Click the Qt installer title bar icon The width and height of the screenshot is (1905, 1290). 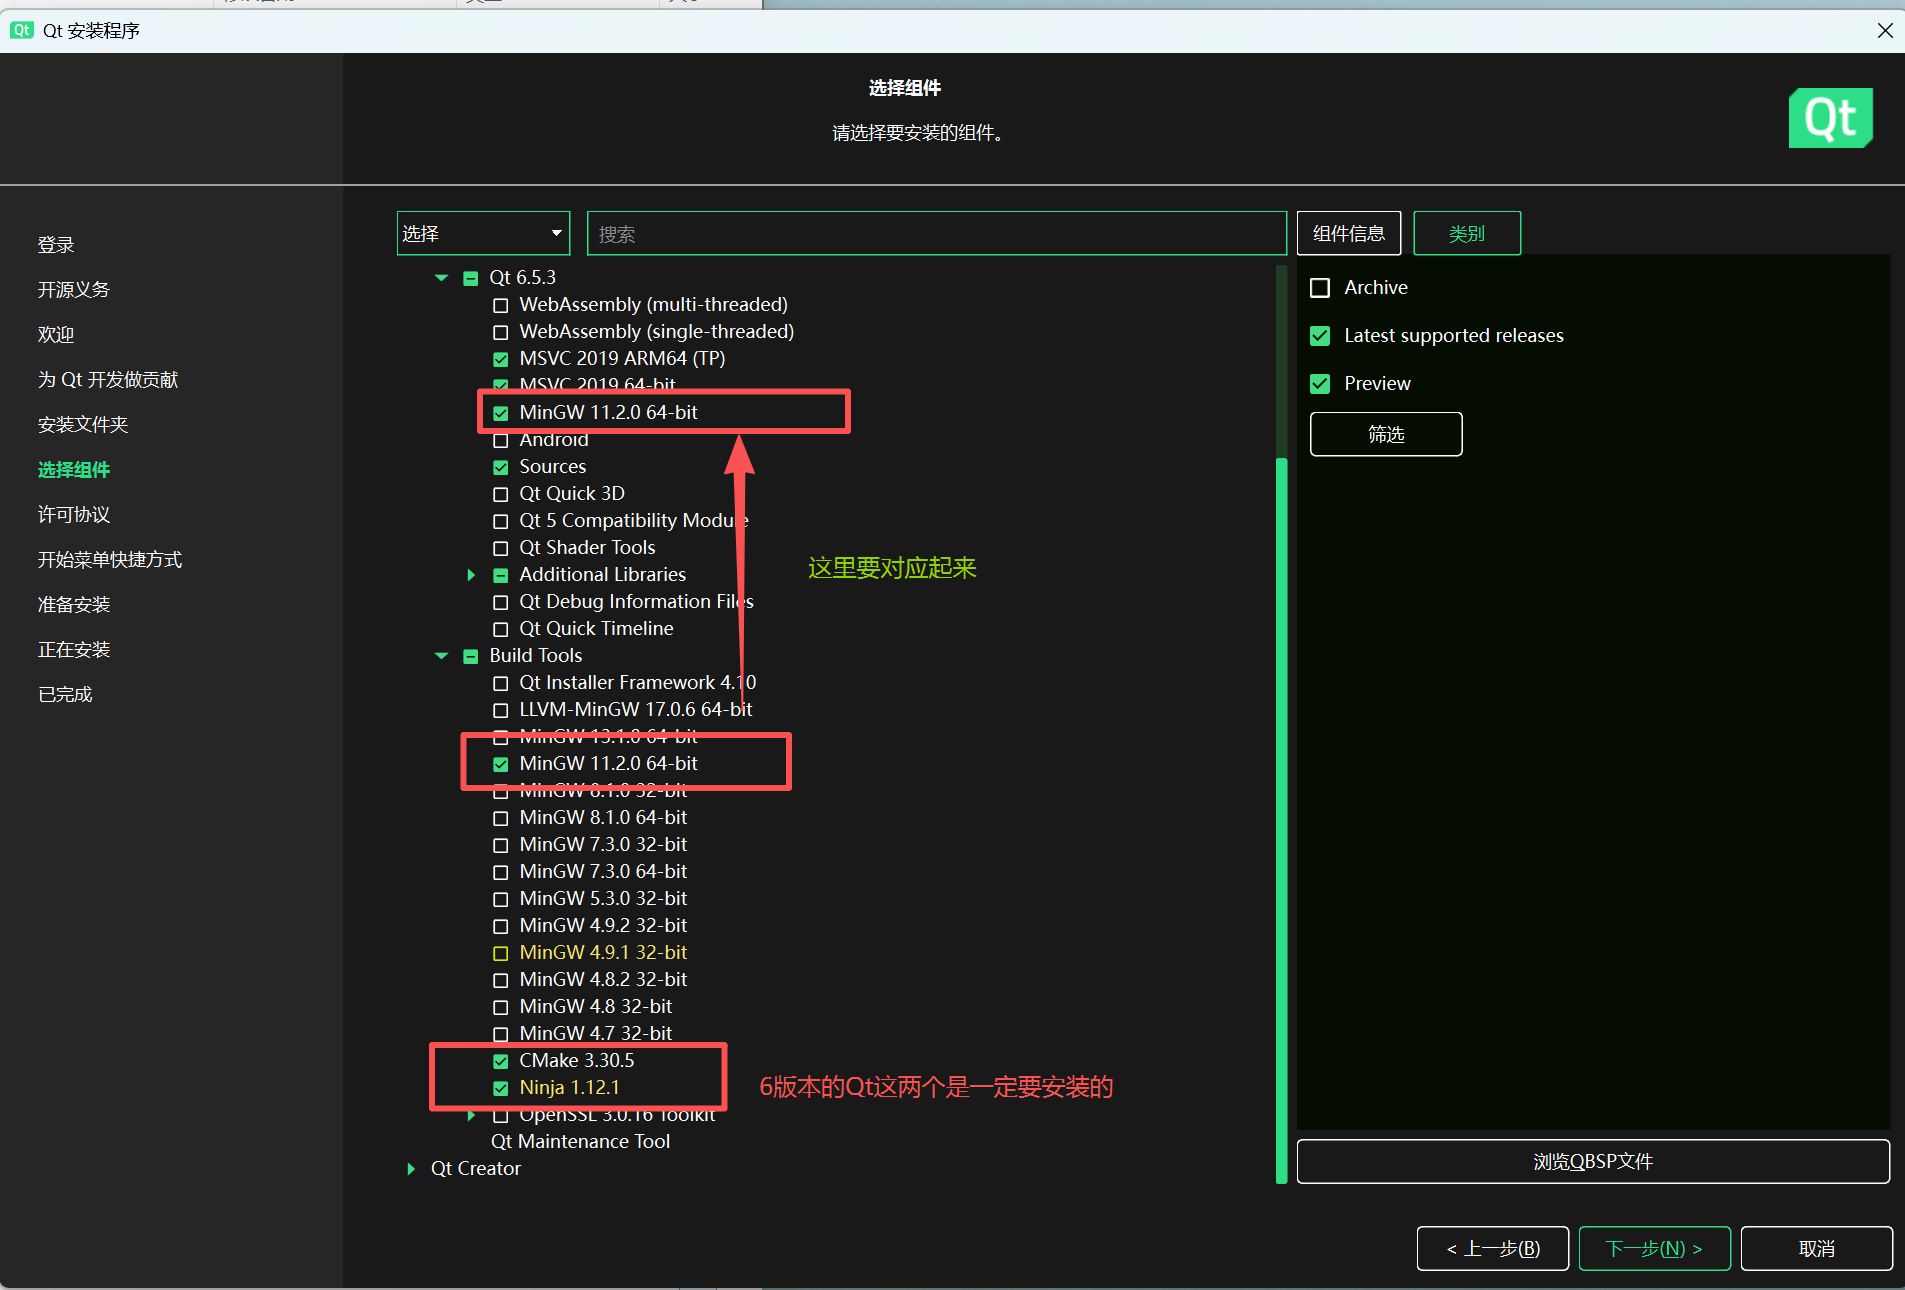point(21,30)
